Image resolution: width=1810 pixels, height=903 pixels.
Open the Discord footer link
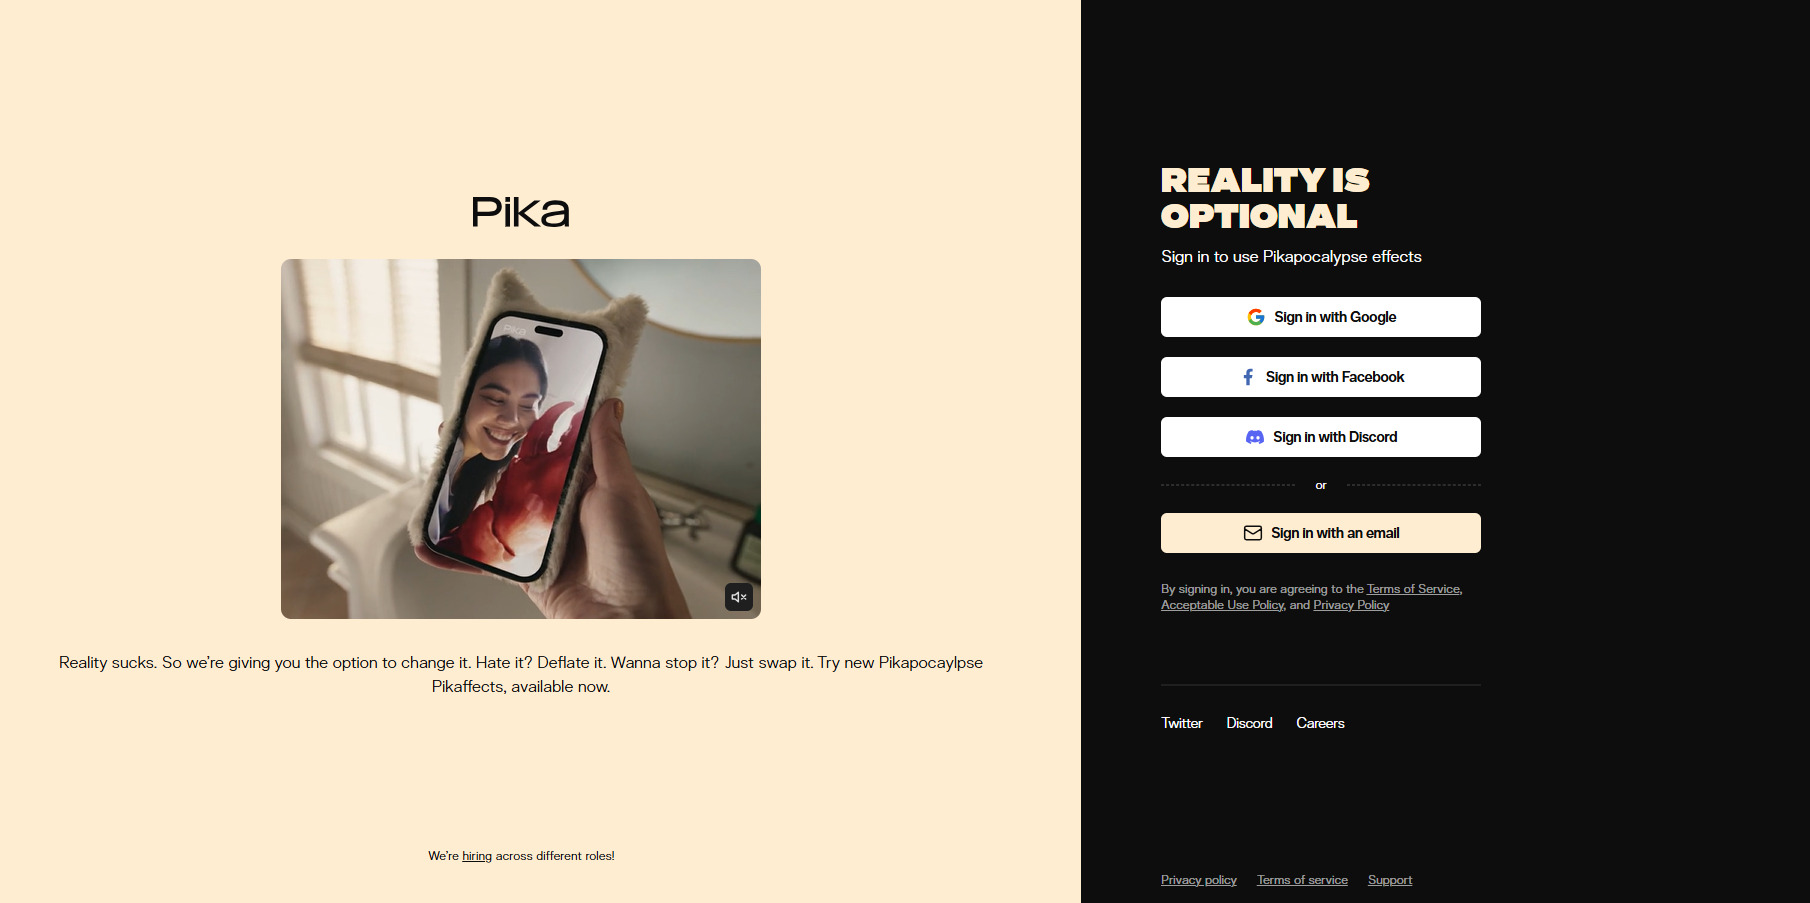coord(1249,723)
